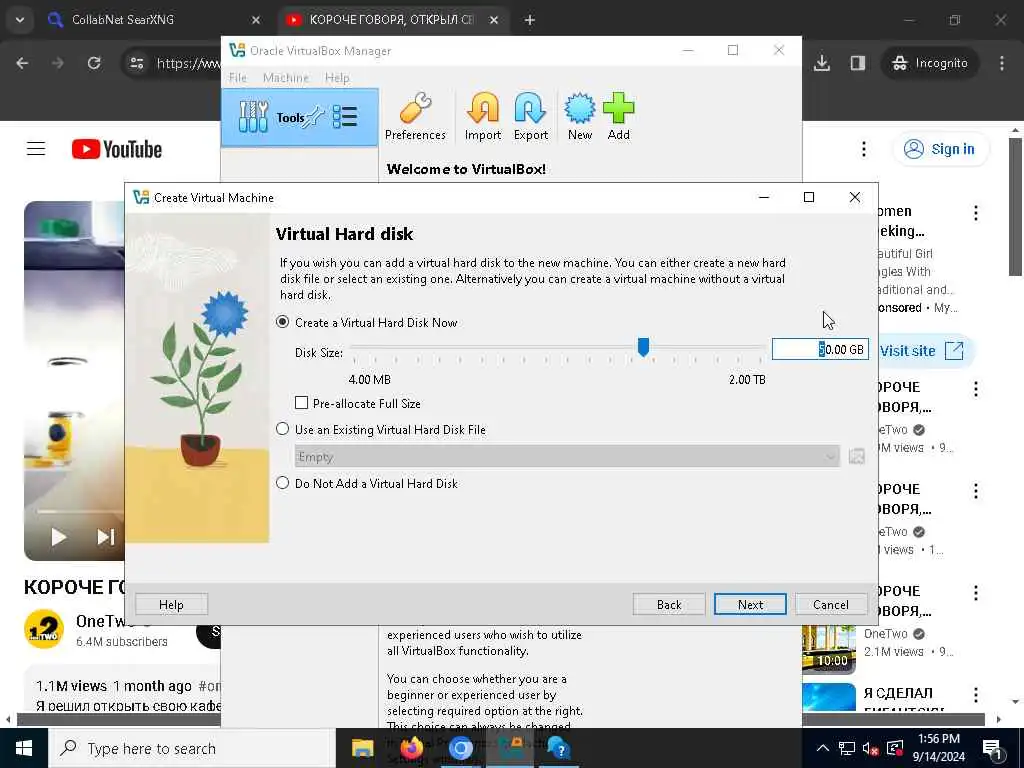
Task: Open Preferences in VirtualBox Manager toolbar
Action: 415,117
